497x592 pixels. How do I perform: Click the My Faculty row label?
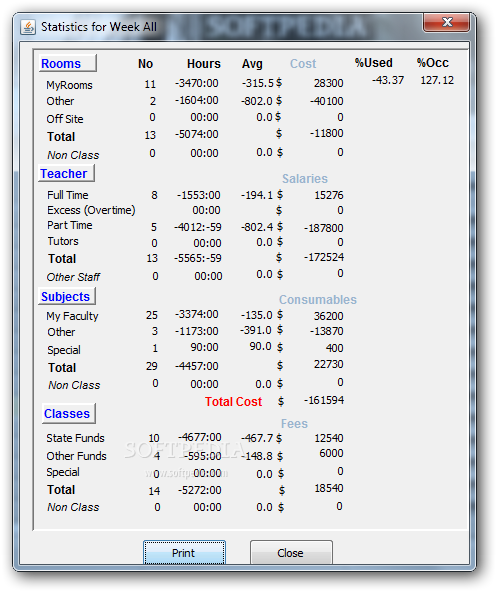coord(72,316)
